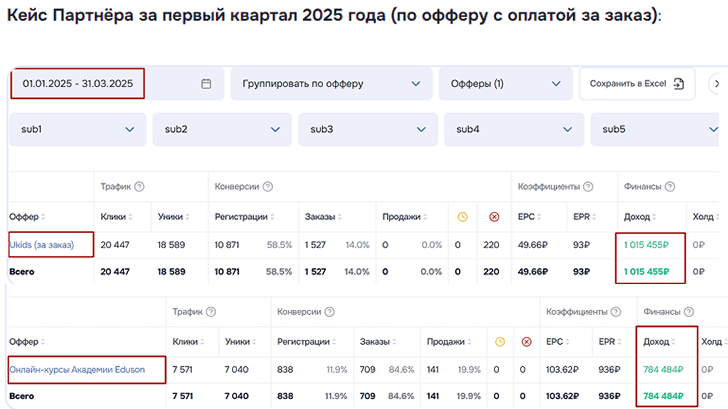Image resolution: width=728 pixels, height=409 pixels.
Task: Click income 784 484₽ in second Всего row
Action: (663, 396)
